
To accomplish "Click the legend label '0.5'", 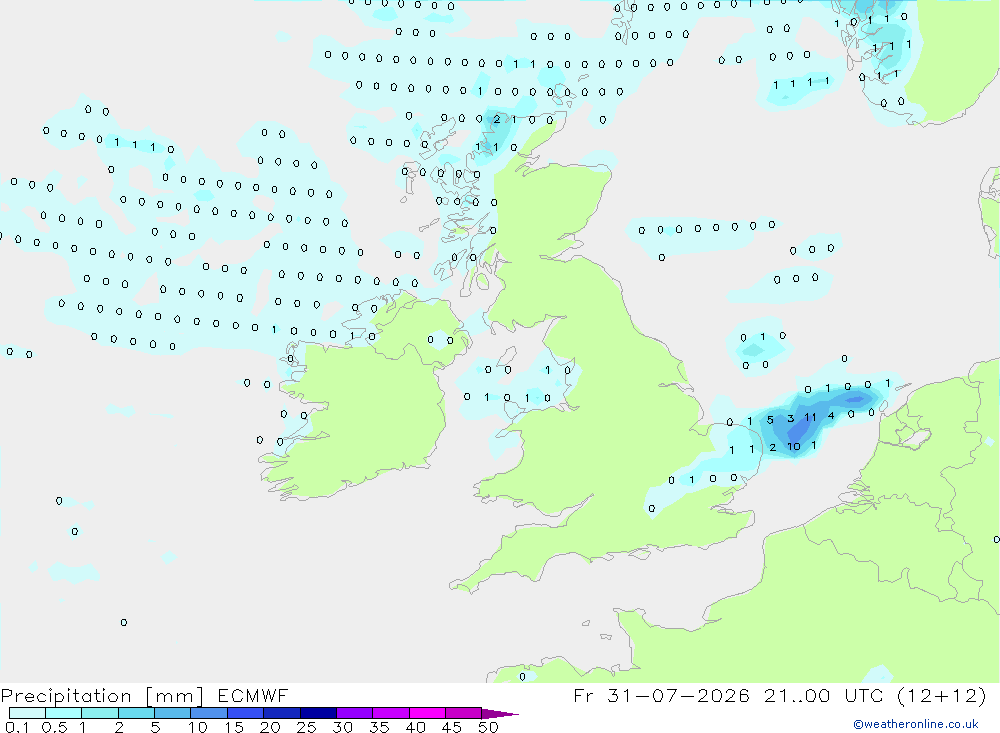I will pos(54,727).
